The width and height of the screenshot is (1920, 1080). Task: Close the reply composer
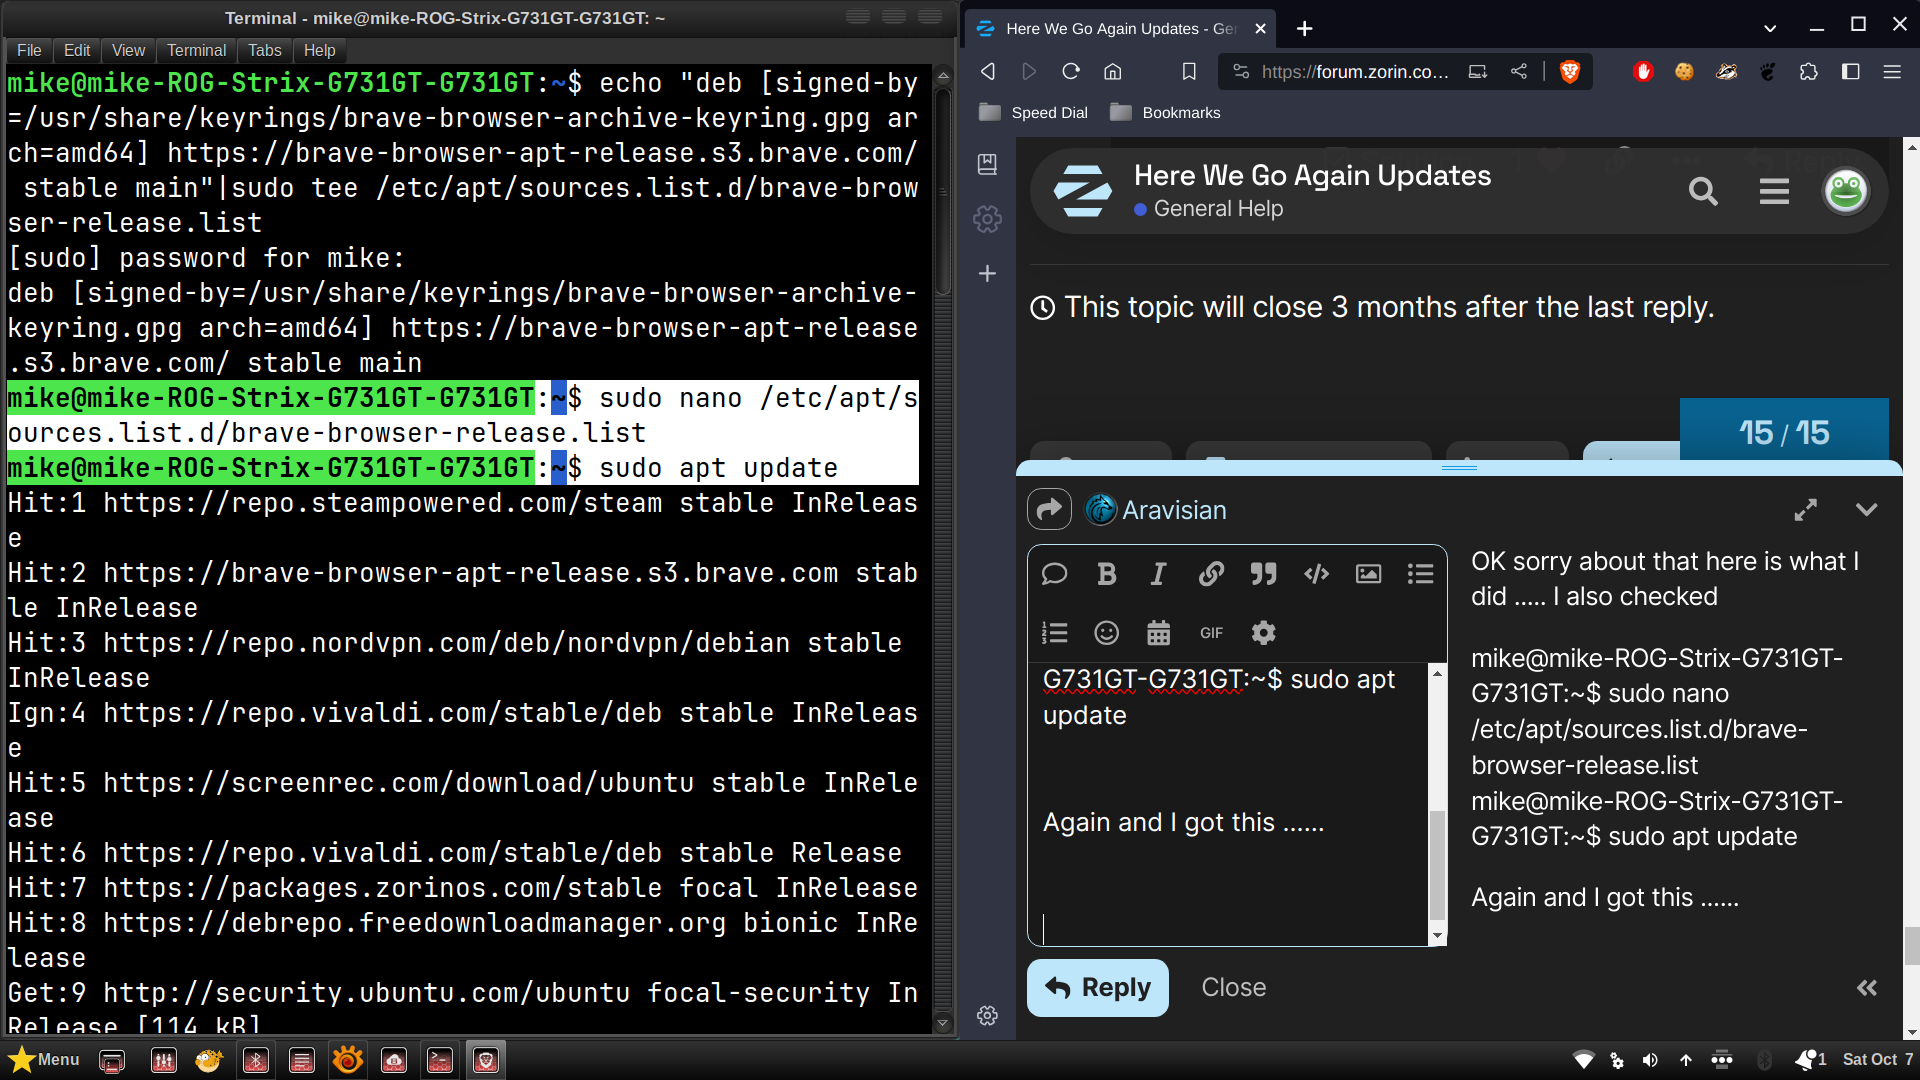pos(1233,987)
